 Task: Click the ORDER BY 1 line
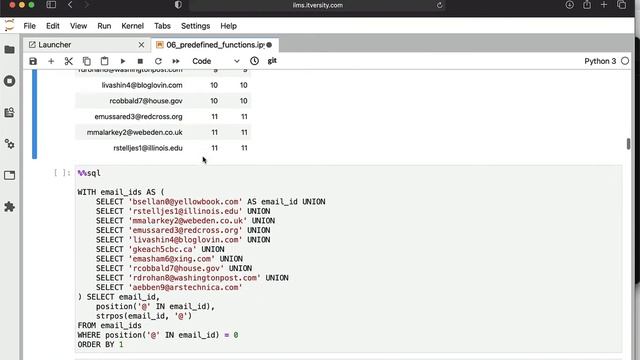[100, 344]
